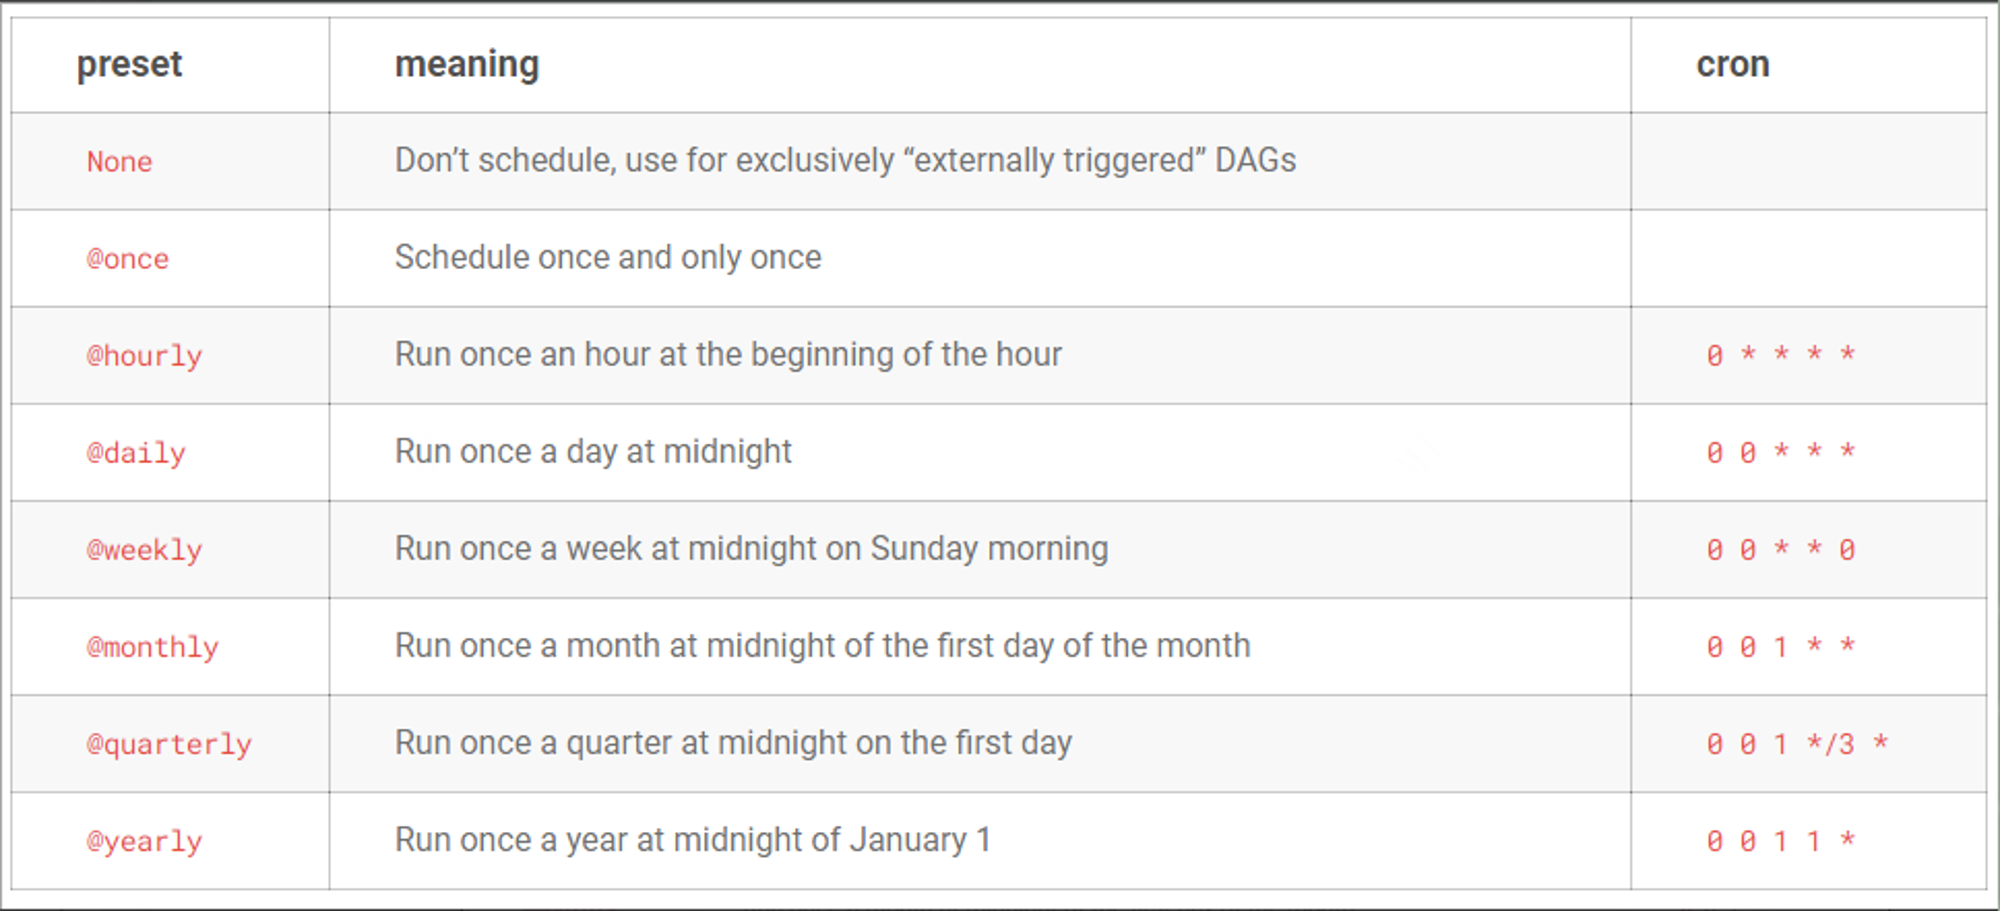Select the @once preset code
Screen dimensions: 2000x911
(x=127, y=258)
